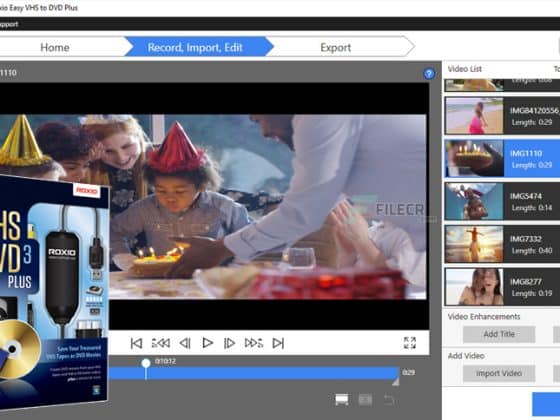Screen dimensions: 560x420
Task: Click the greyed second icon below timeline
Action: 365,400
